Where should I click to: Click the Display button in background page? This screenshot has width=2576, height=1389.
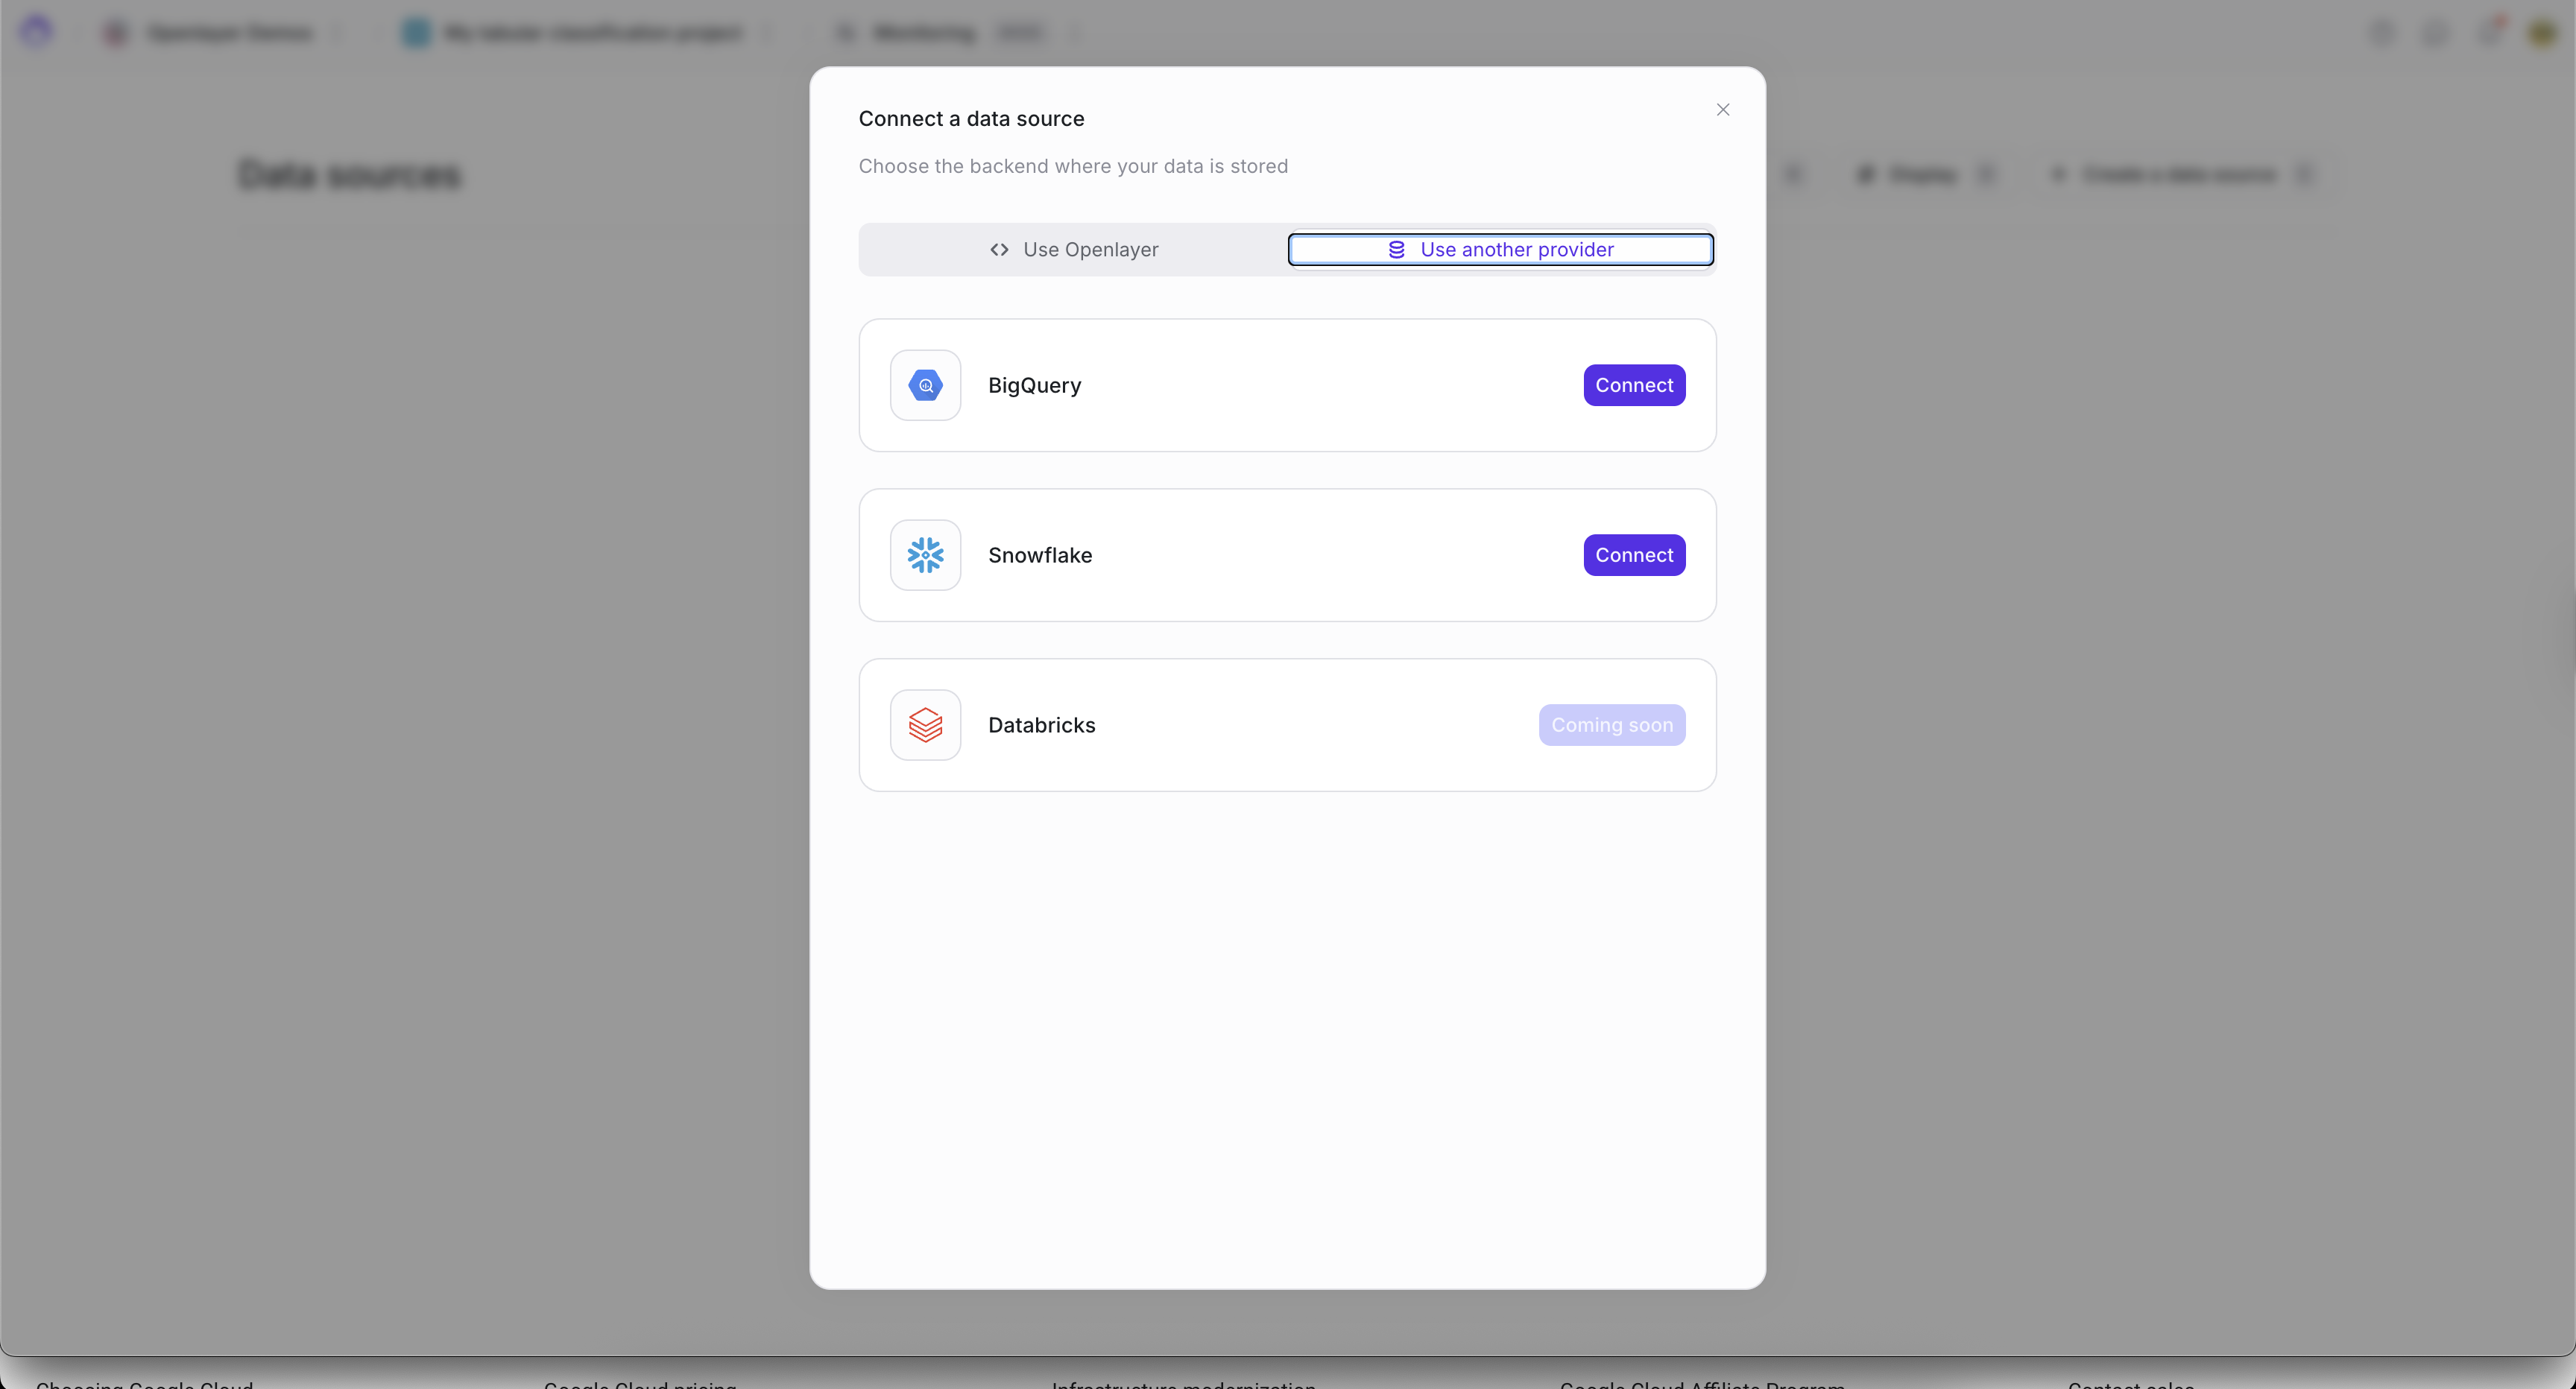(x=1924, y=175)
